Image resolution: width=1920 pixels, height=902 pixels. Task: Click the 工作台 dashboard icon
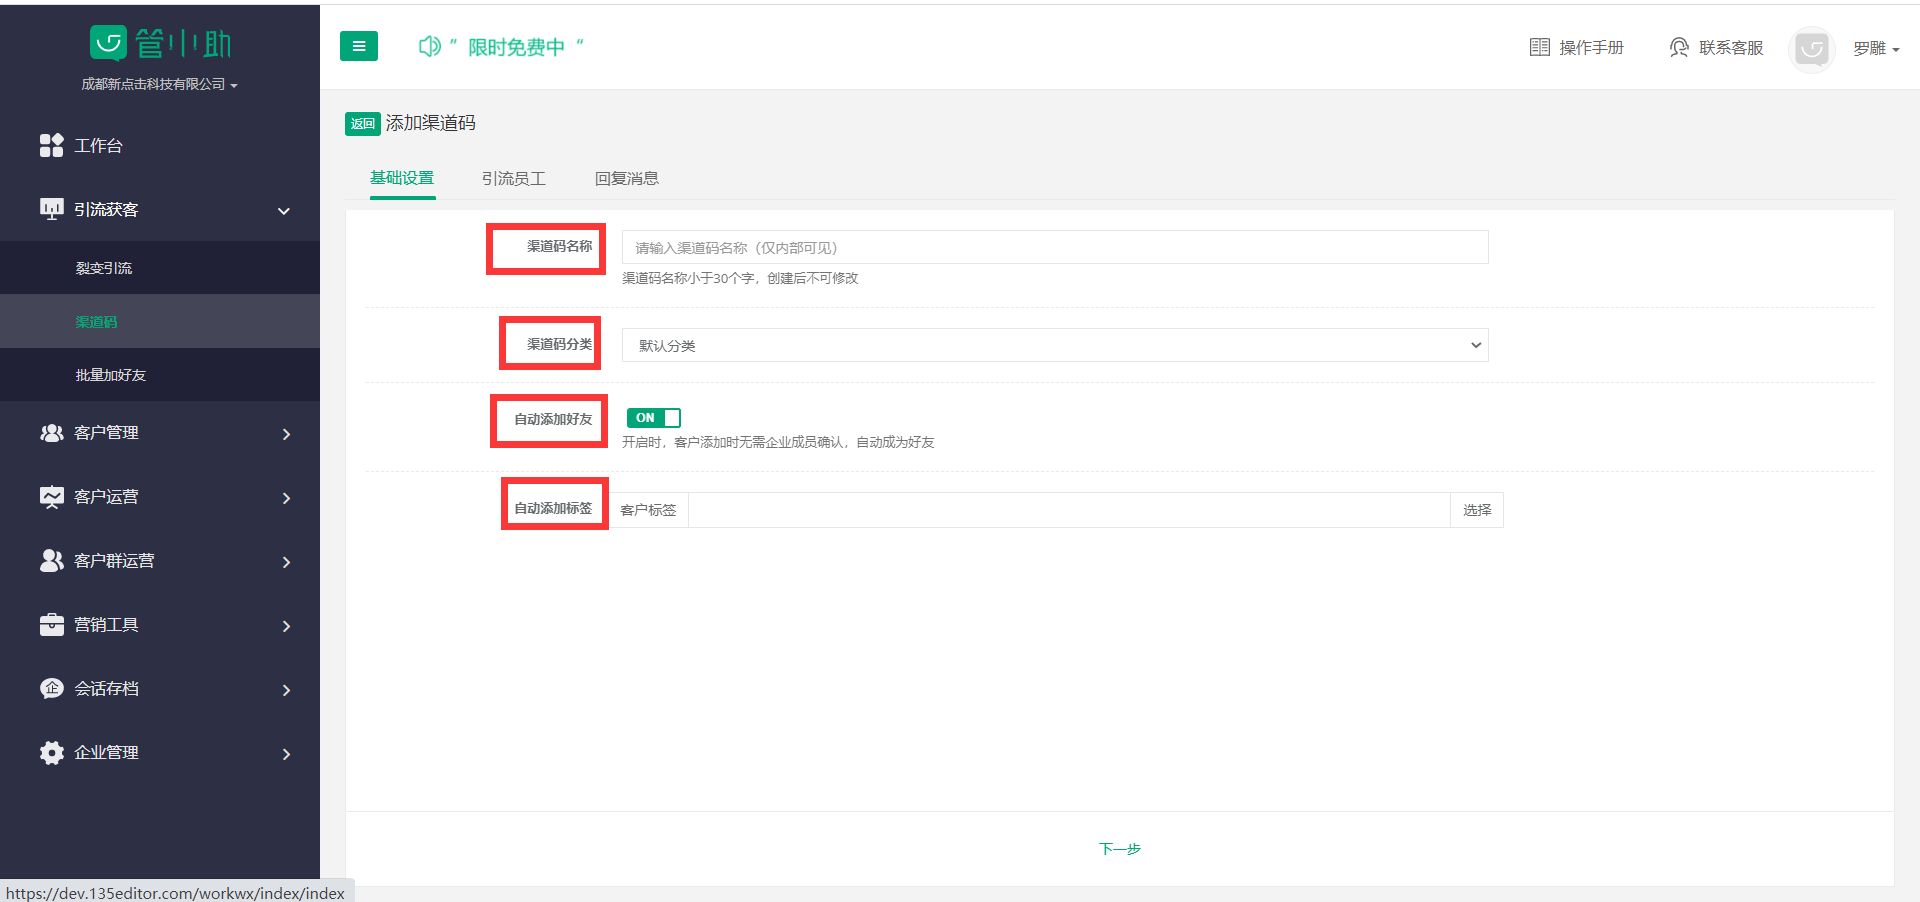pos(51,145)
